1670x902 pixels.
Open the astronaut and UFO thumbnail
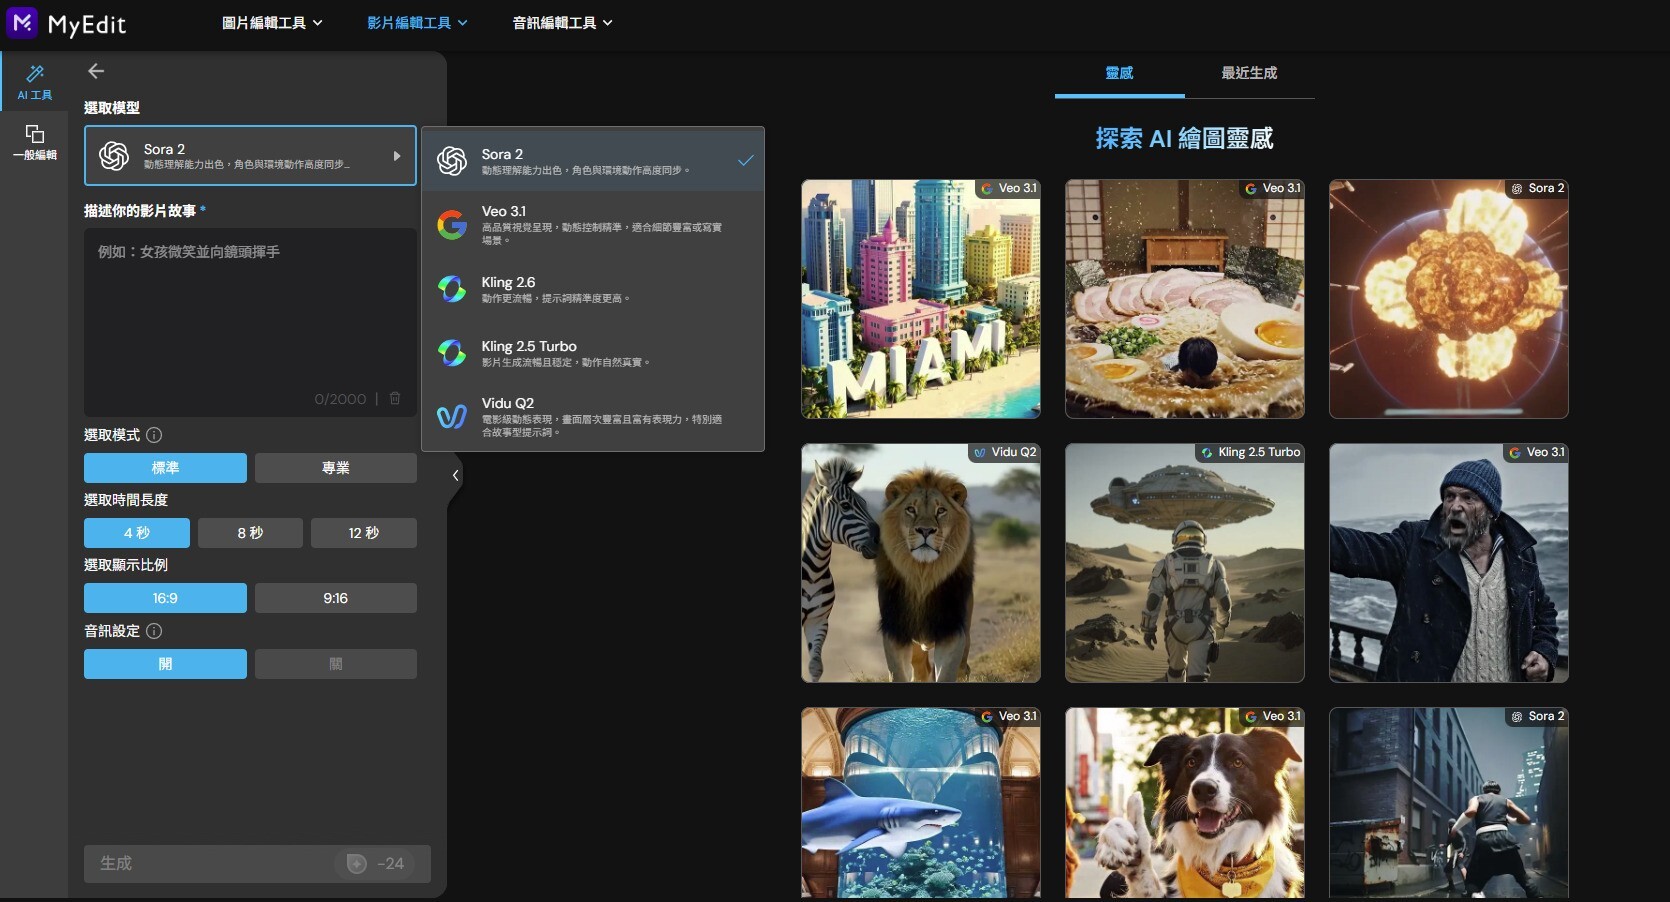pos(1185,563)
